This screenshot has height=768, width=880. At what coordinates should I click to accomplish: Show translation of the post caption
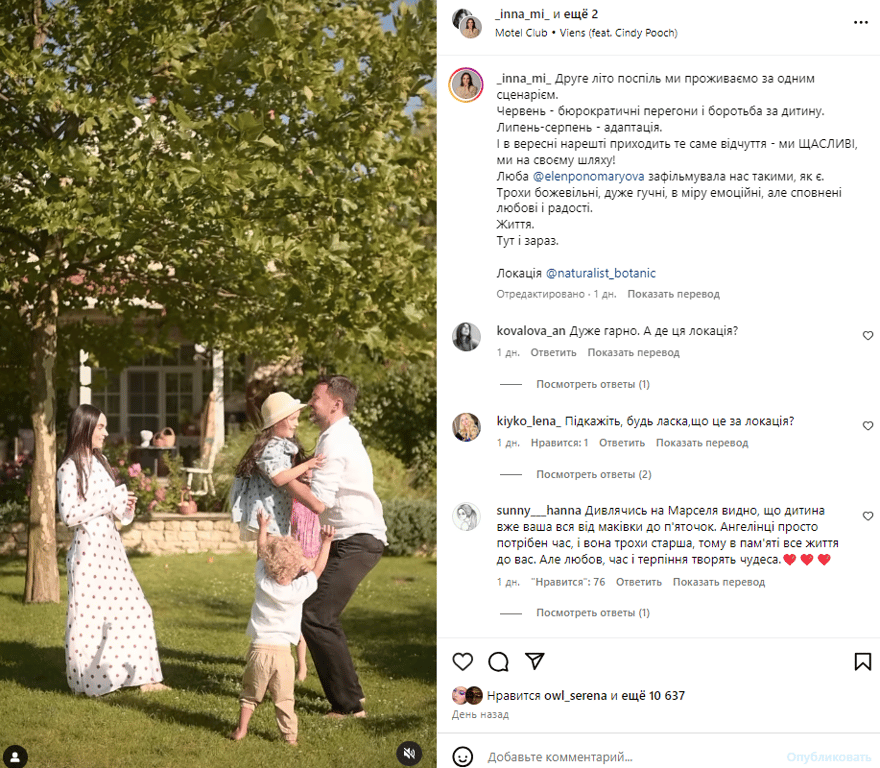(673, 294)
